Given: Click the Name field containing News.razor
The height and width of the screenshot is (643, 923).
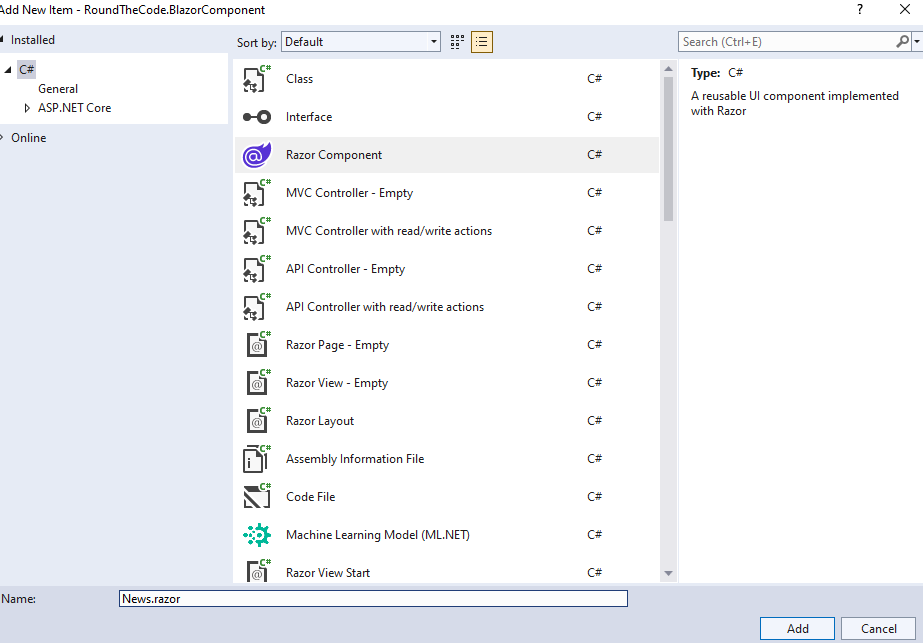Looking at the screenshot, I should coord(373,599).
